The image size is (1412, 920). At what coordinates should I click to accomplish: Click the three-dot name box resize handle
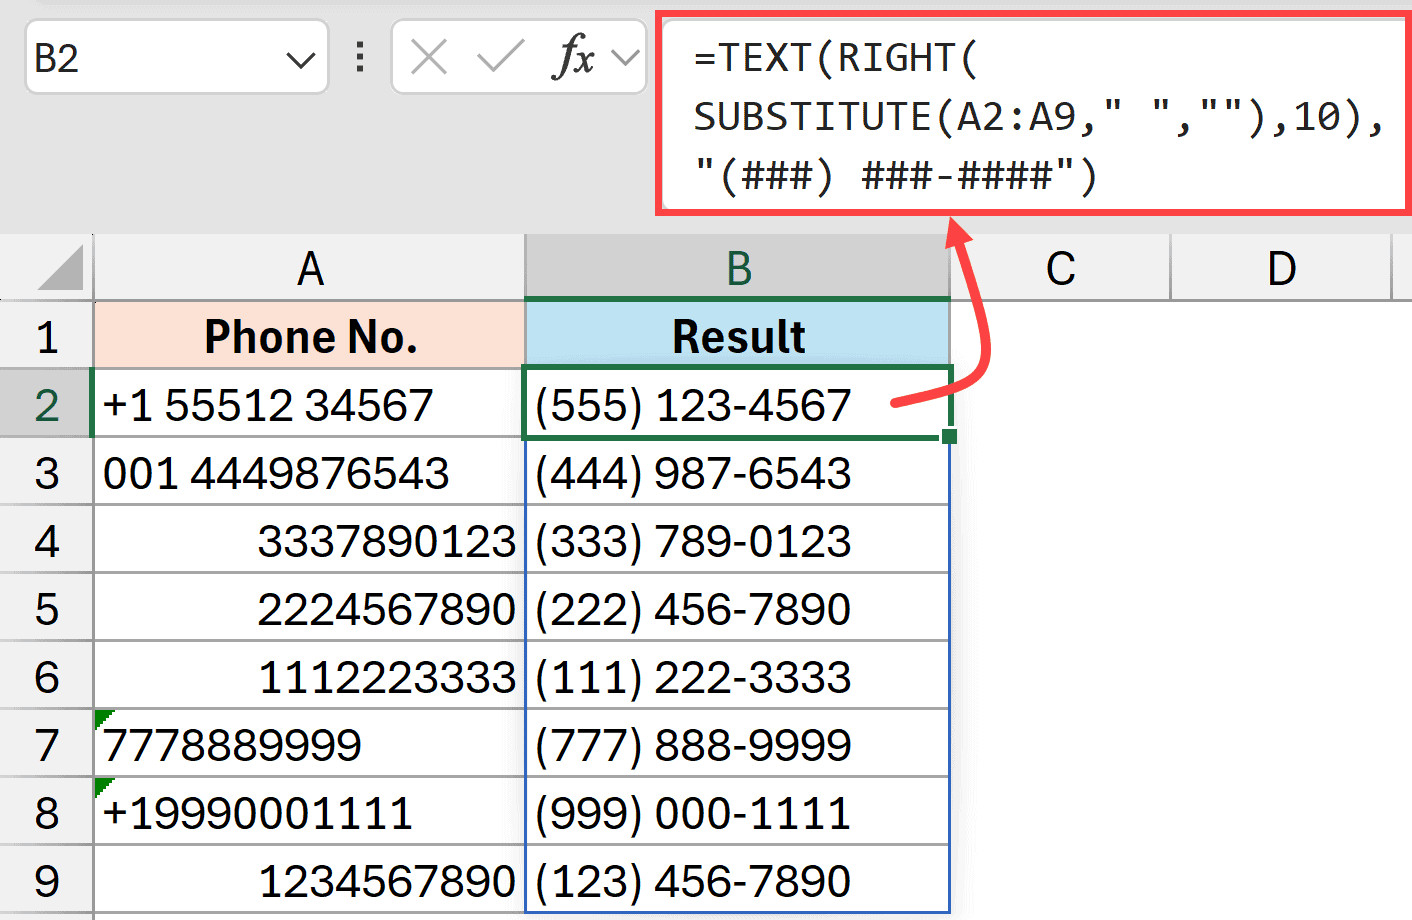pyautogui.click(x=360, y=58)
